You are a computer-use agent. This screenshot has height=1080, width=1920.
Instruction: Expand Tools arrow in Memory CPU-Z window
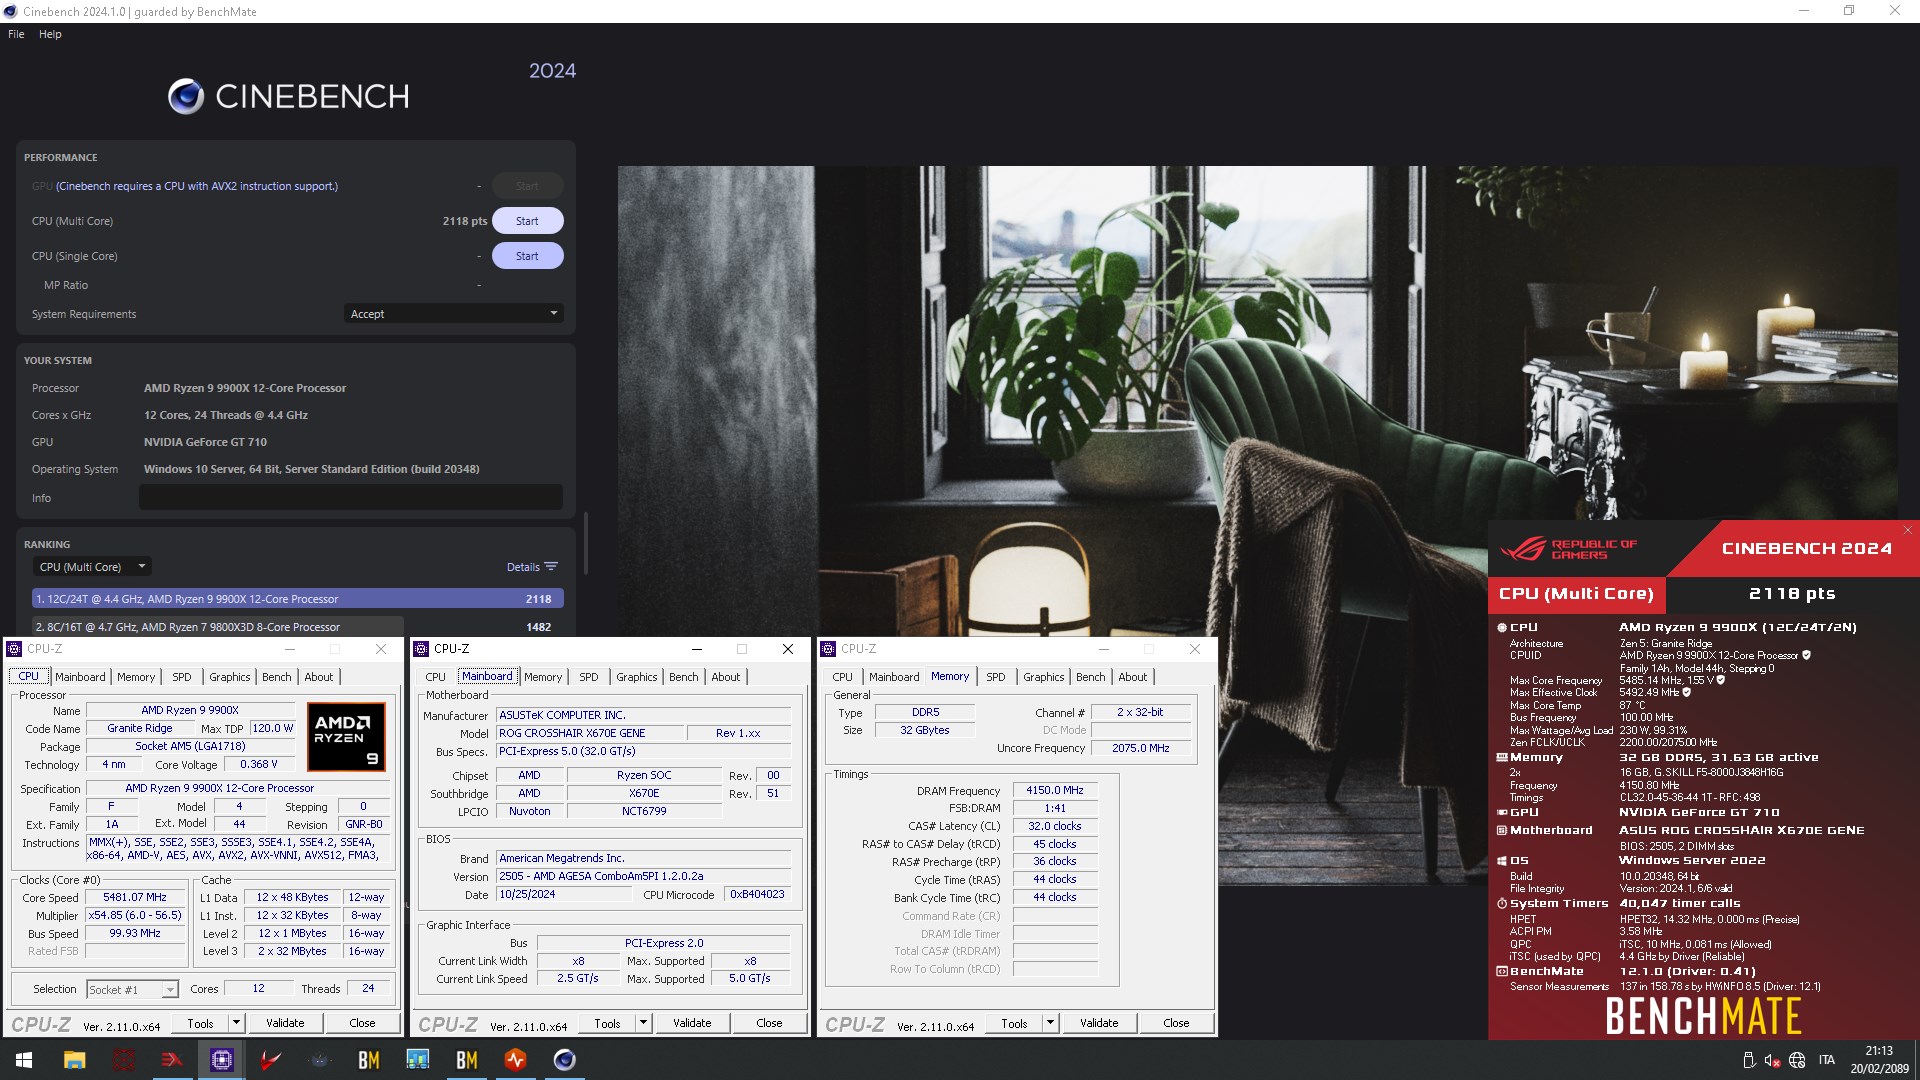click(x=1051, y=1023)
